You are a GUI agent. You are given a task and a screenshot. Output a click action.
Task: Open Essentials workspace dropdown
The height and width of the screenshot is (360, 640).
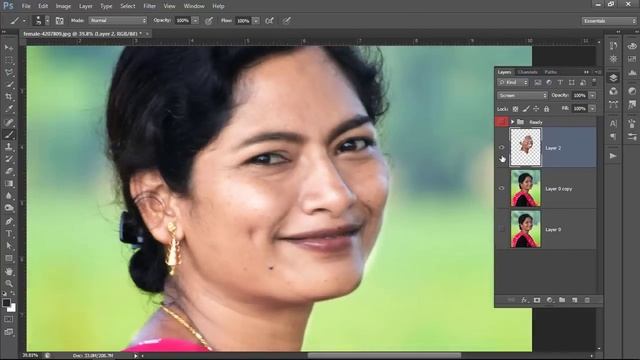(609, 21)
